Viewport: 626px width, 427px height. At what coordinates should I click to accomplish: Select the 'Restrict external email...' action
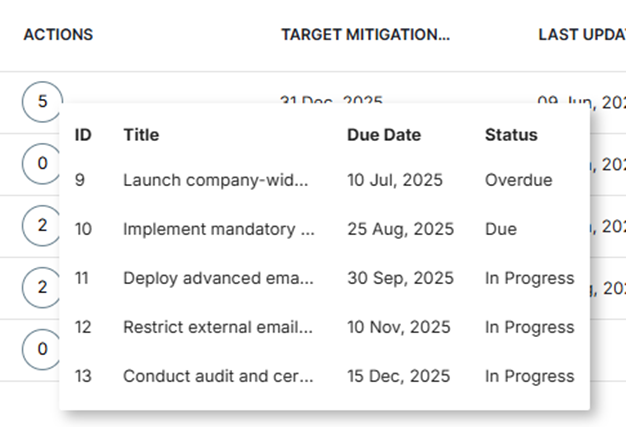pos(218,327)
